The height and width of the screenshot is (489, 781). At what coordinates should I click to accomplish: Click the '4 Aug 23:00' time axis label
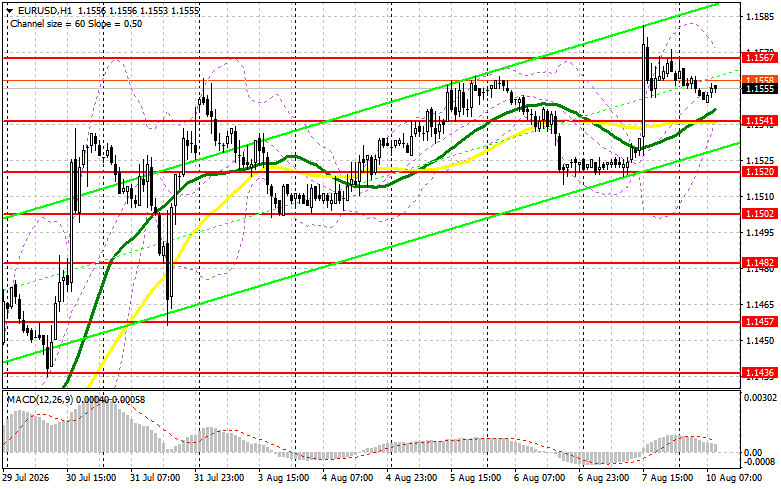point(411,478)
